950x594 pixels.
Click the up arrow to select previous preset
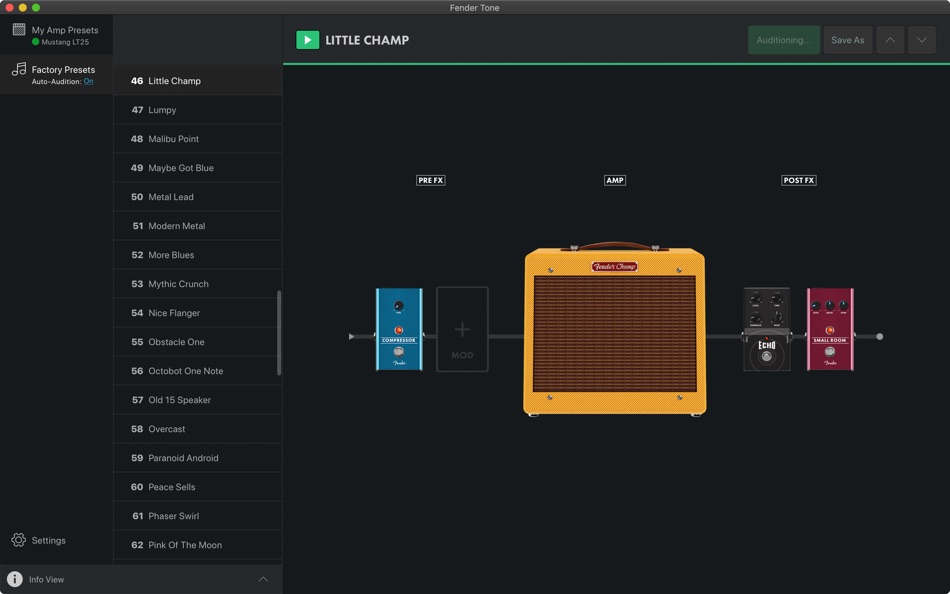888,40
